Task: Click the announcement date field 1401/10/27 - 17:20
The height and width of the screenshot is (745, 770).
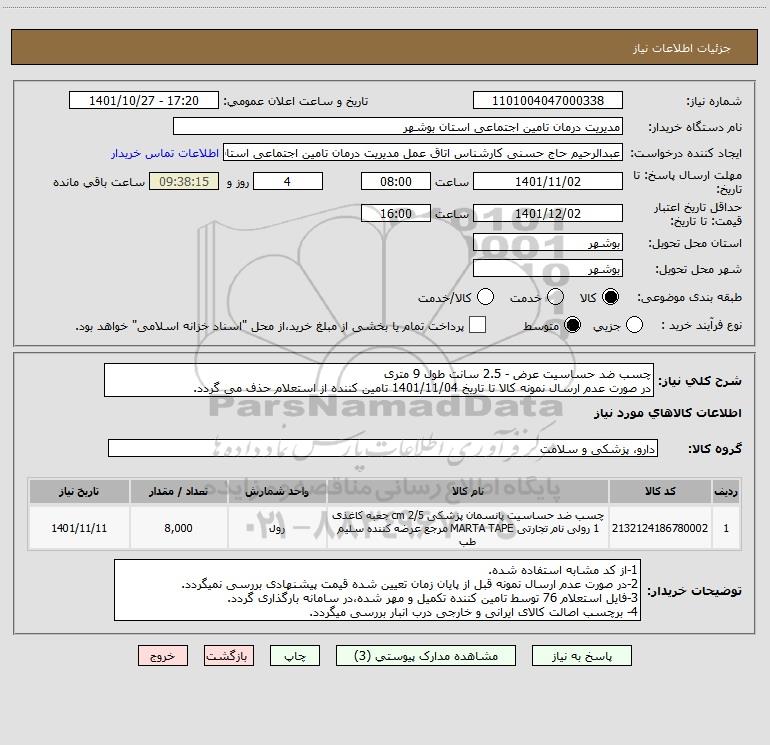Action: tap(144, 101)
